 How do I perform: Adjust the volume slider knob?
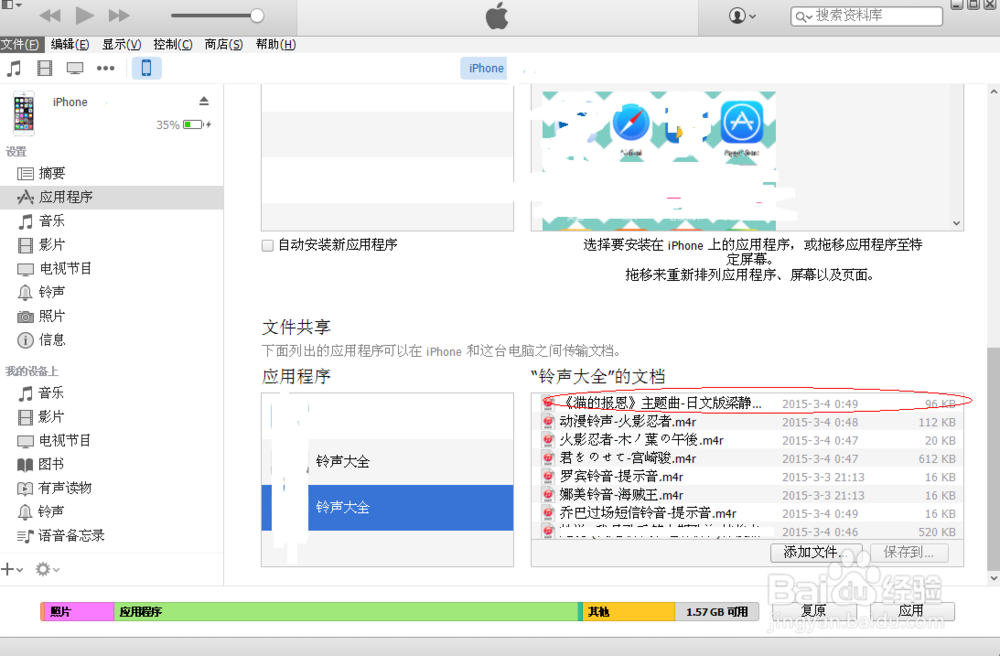(256, 15)
